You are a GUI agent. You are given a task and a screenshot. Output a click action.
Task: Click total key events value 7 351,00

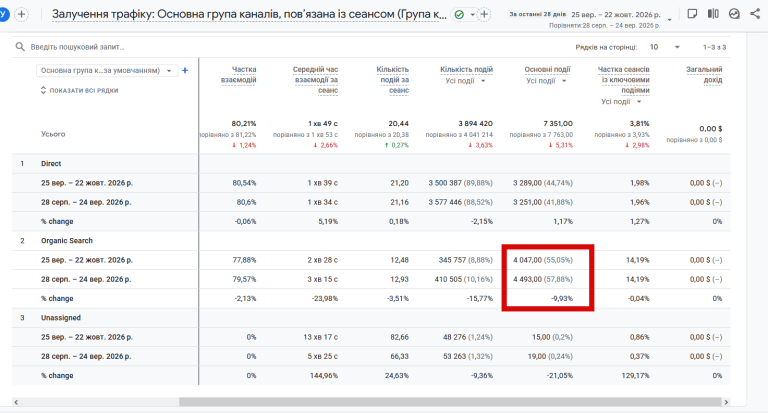tap(558, 123)
